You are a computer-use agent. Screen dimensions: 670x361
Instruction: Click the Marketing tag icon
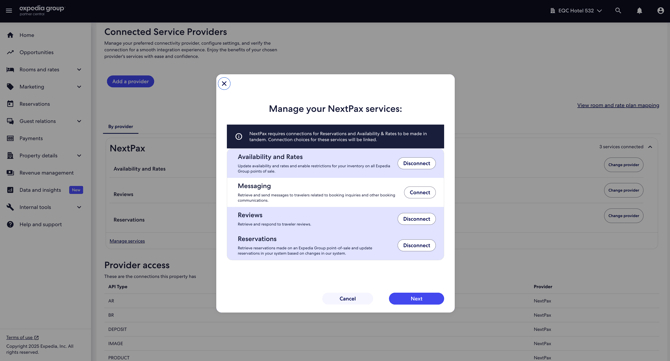(x=10, y=87)
